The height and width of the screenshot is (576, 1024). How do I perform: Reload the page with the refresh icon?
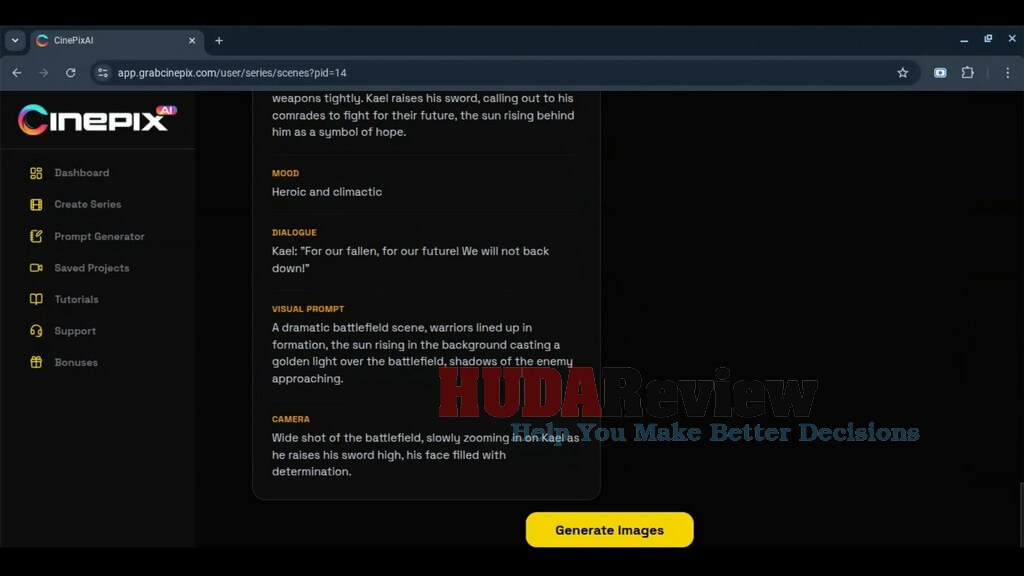[71, 72]
